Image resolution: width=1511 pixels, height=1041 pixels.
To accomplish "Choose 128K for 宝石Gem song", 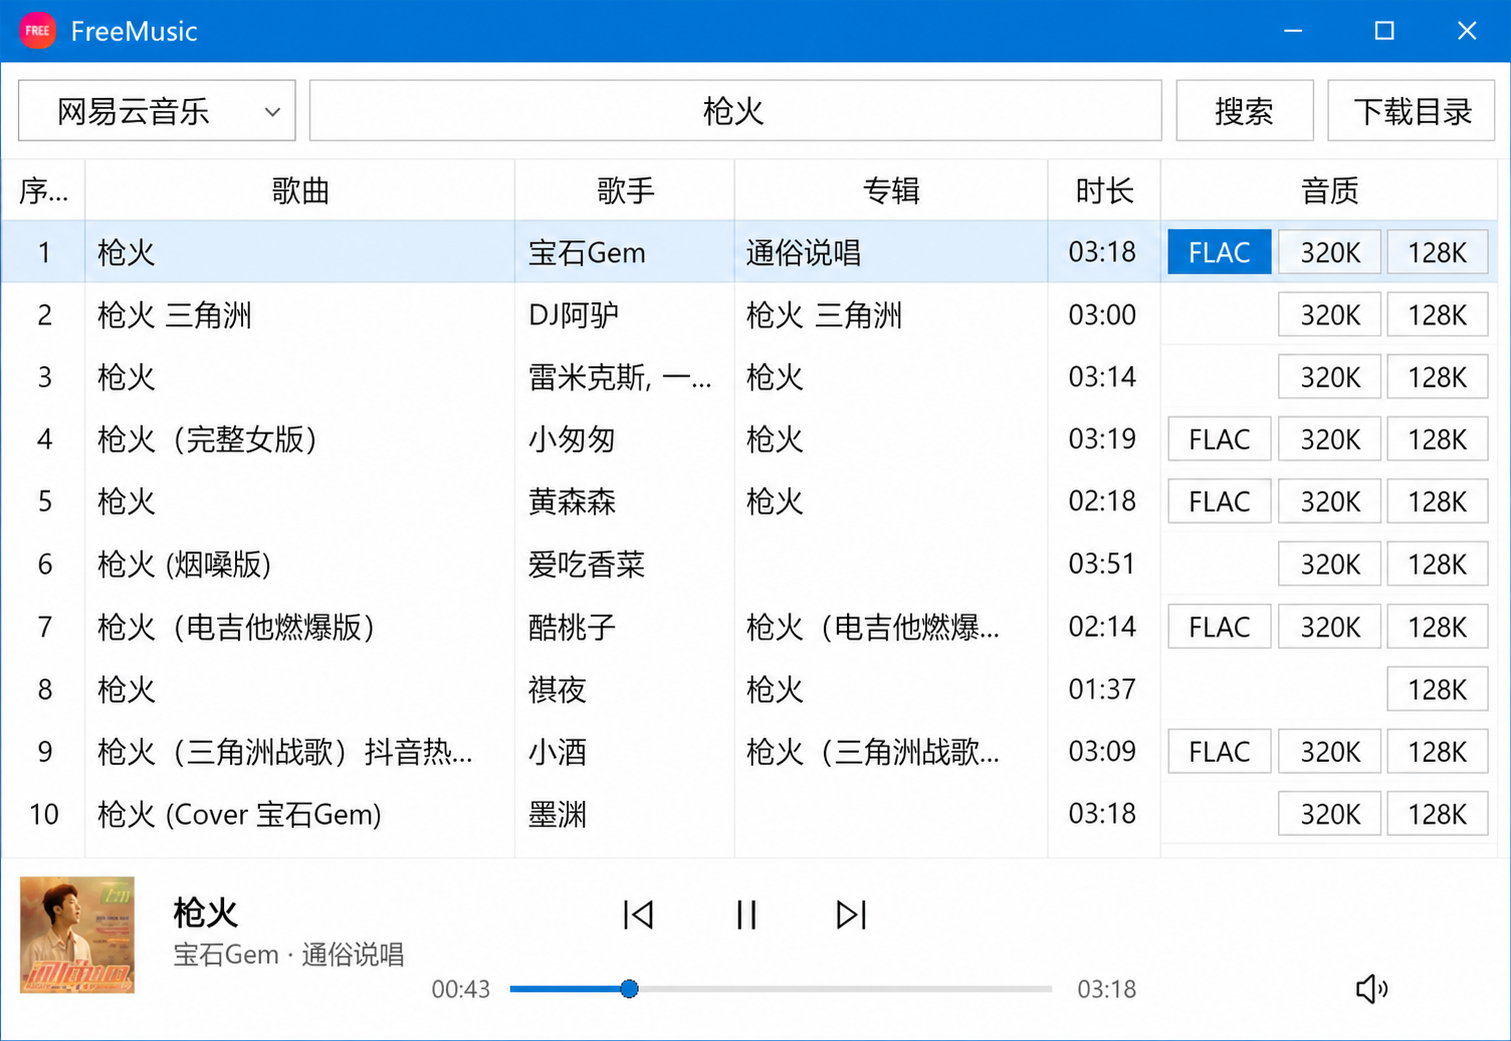I will 1437,252.
